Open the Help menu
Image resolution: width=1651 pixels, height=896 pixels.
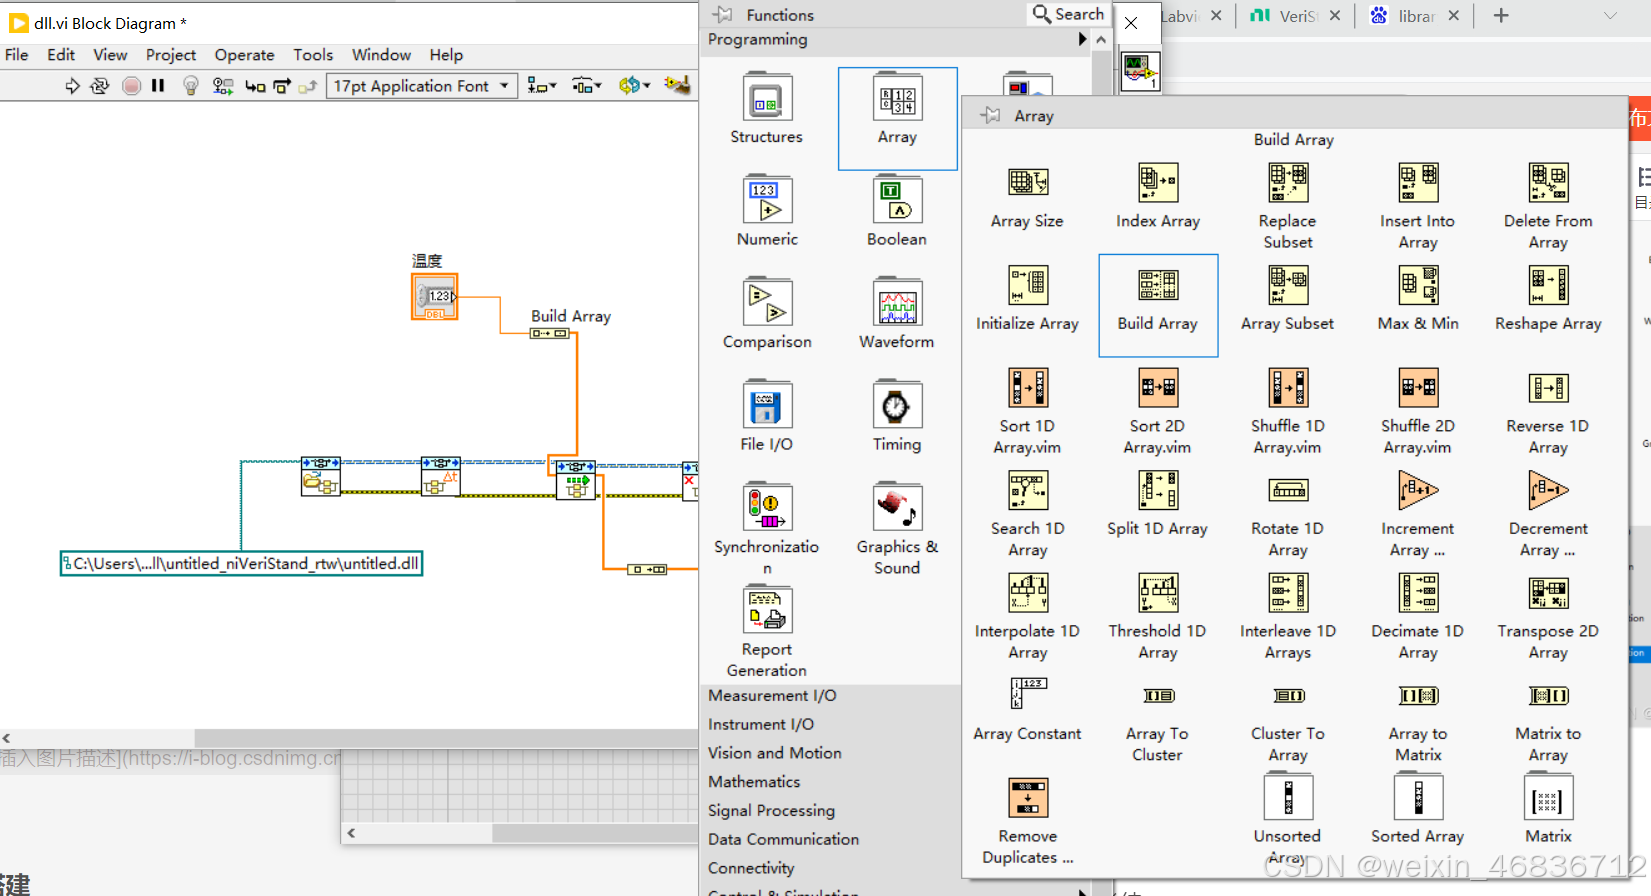(446, 55)
